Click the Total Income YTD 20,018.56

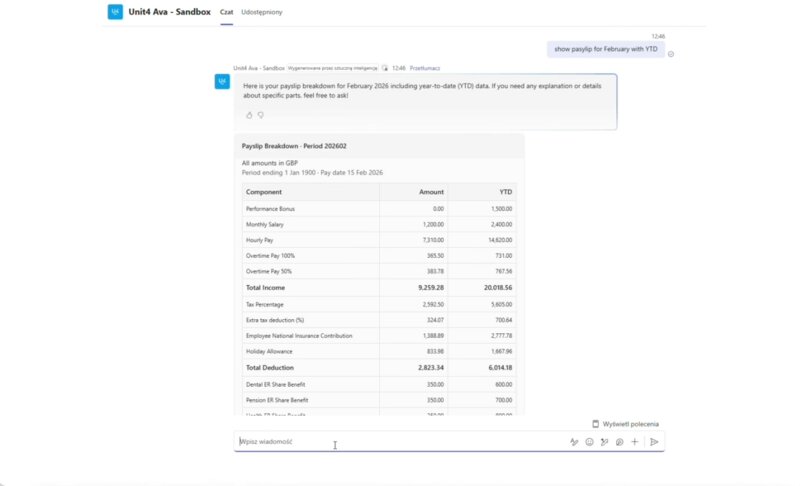[x=498, y=288]
